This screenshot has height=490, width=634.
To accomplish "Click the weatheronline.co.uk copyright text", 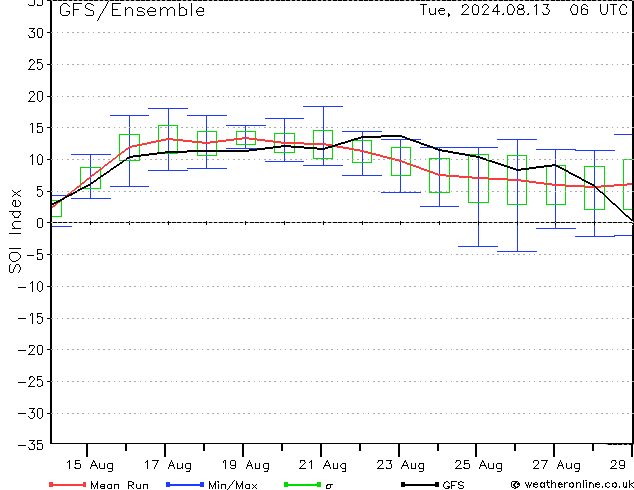I will (572, 484).
